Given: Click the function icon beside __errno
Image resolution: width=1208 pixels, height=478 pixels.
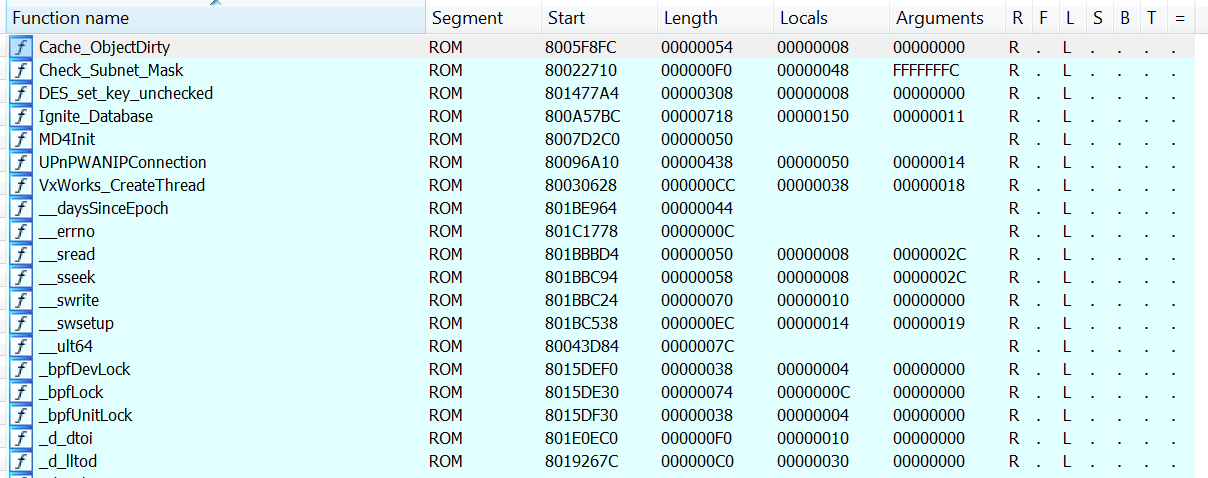Looking at the screenshot, I should click(x=21, y=231).
